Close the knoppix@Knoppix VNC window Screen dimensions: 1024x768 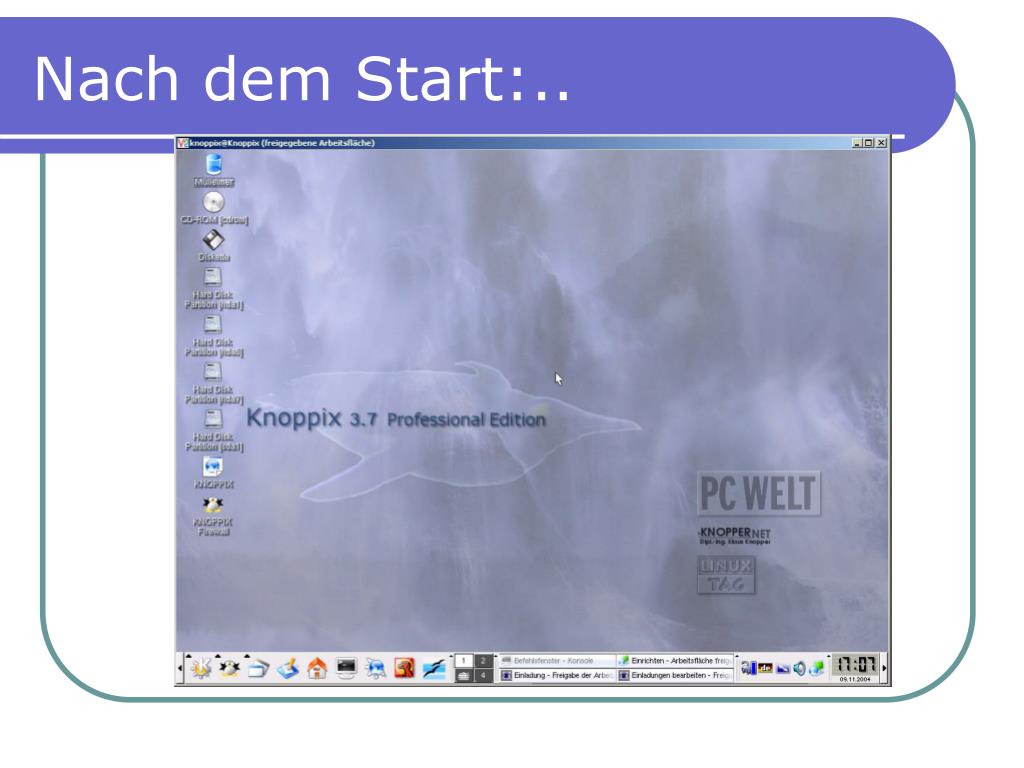coord(881,143)
